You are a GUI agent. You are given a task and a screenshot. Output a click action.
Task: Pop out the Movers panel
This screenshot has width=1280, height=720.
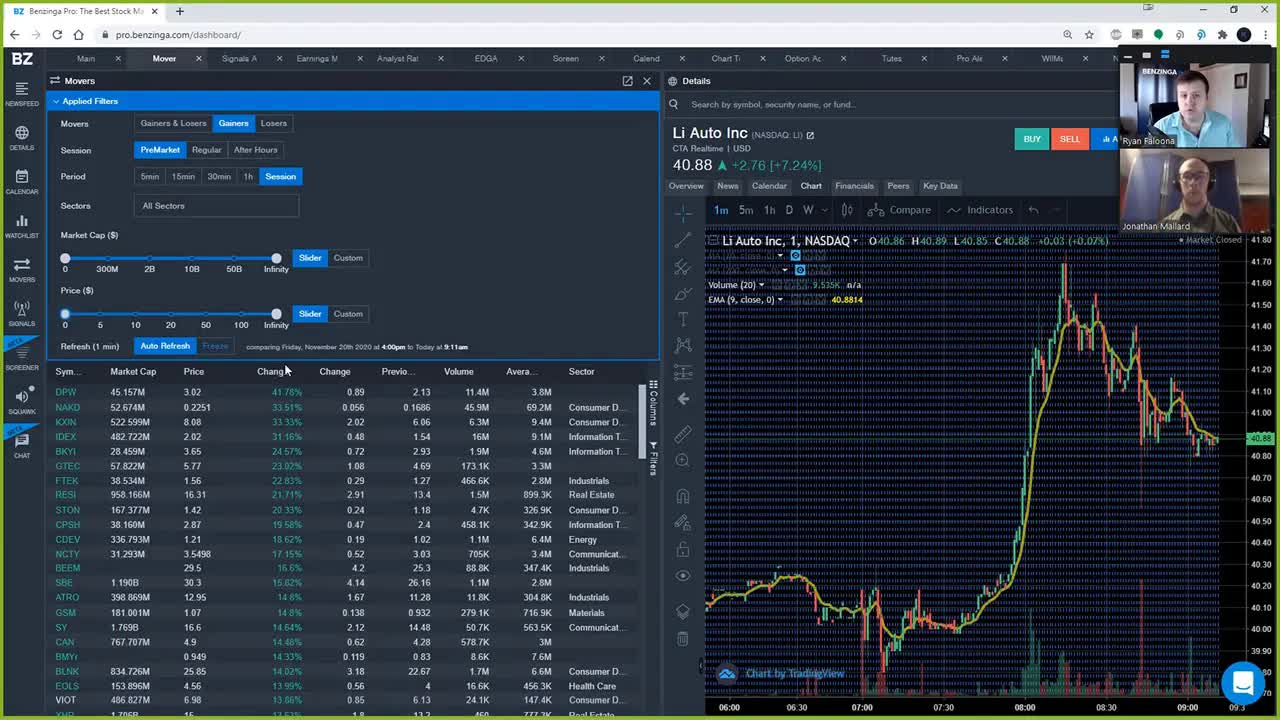[x=627, y=81]
